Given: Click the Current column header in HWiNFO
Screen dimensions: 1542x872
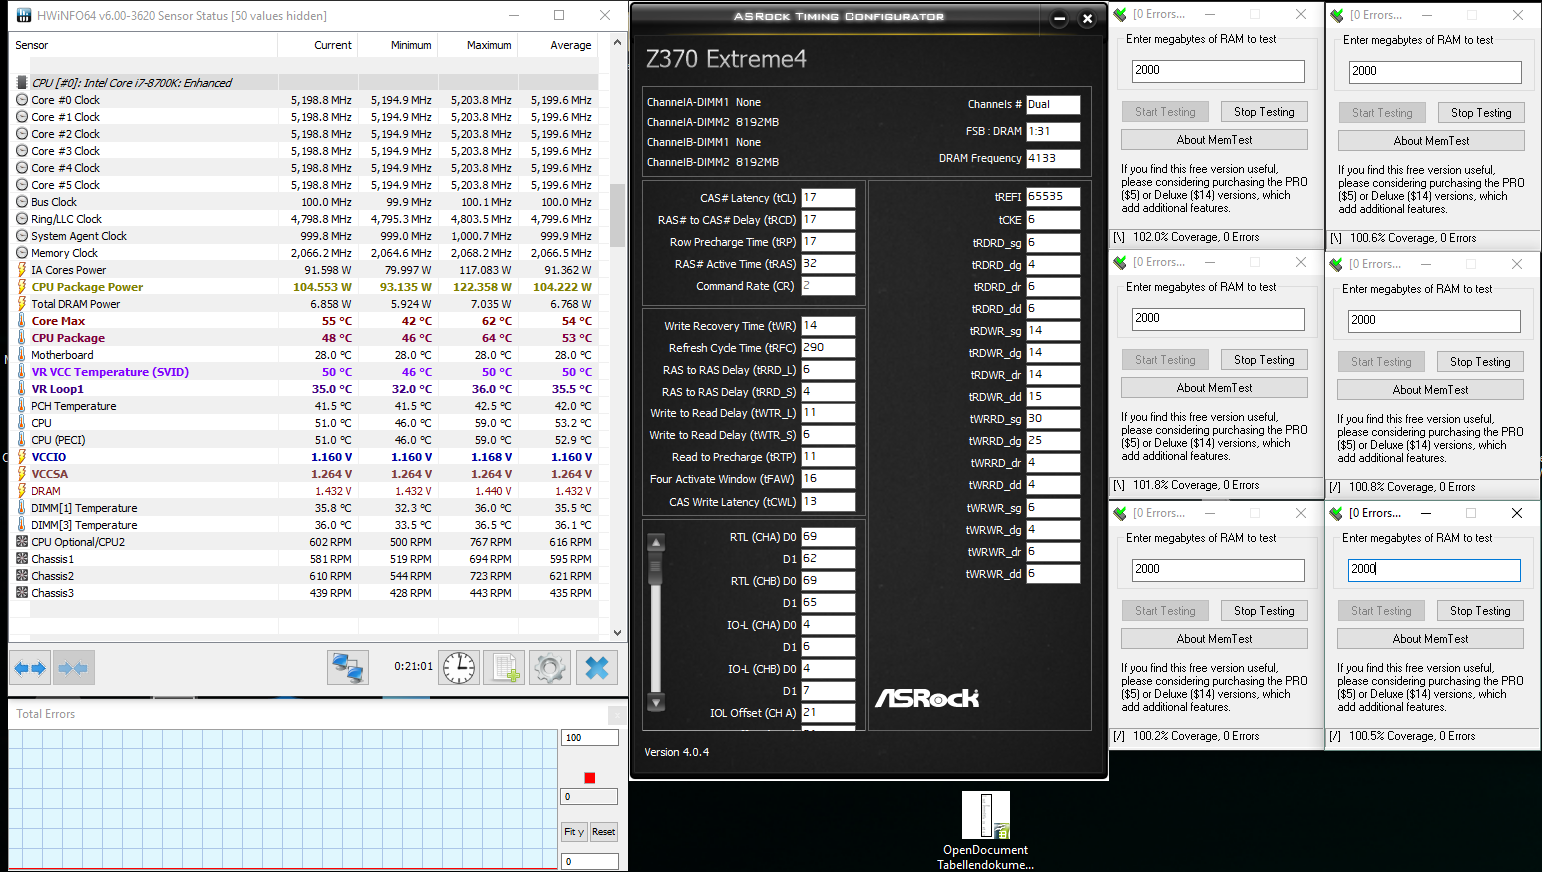Looking at the screenshot, I should pyautogui.click(x=317, y=45).
